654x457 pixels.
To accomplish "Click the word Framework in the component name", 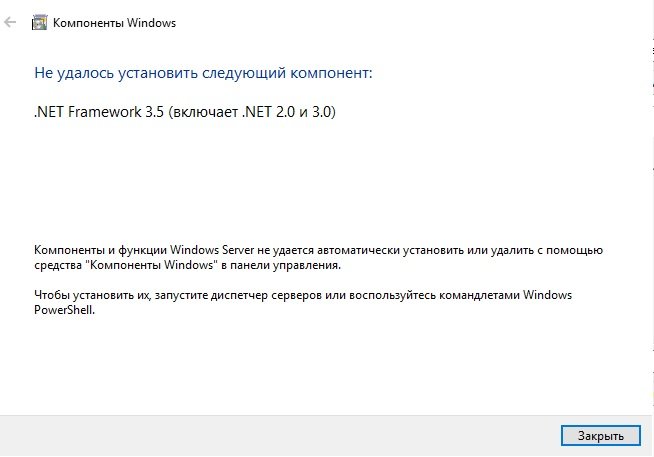I will point(97,112).
